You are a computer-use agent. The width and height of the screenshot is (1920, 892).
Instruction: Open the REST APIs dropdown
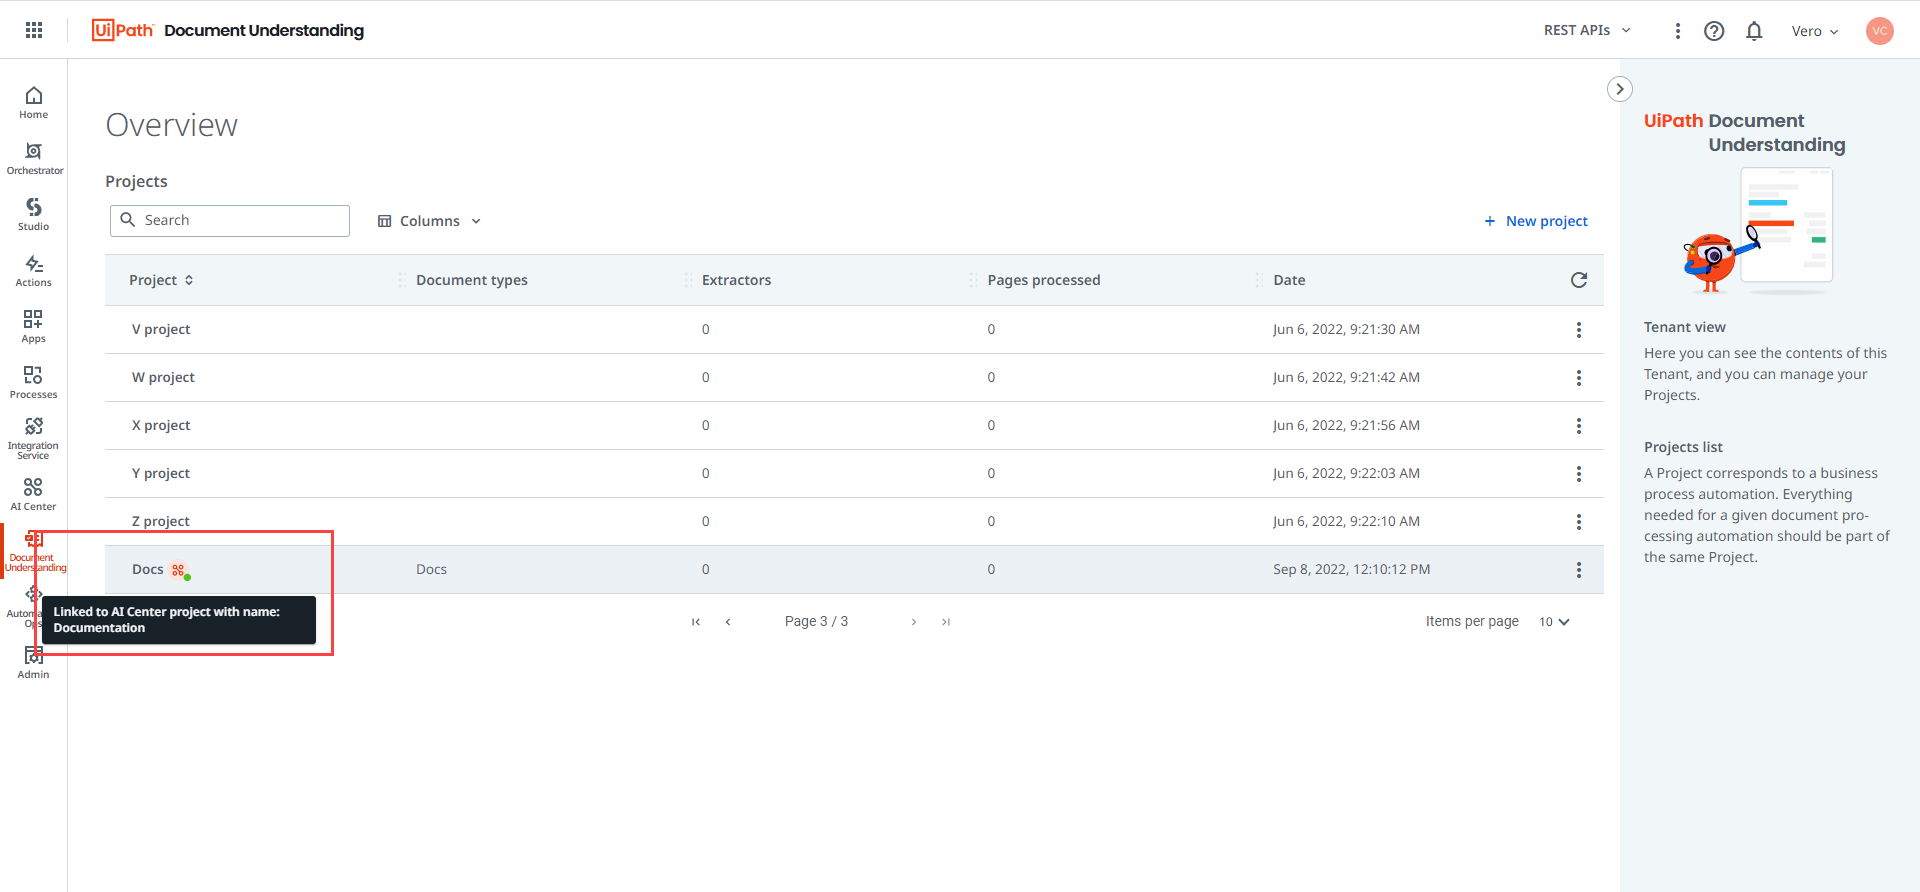pyautogui.click(x=1587, y=31)
